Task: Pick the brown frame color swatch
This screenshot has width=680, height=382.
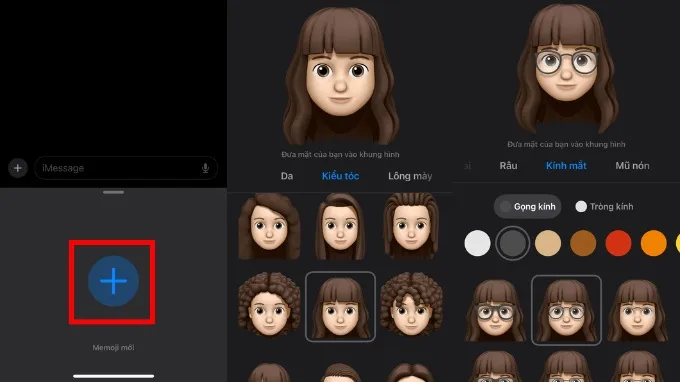Action: coord(583,243)
